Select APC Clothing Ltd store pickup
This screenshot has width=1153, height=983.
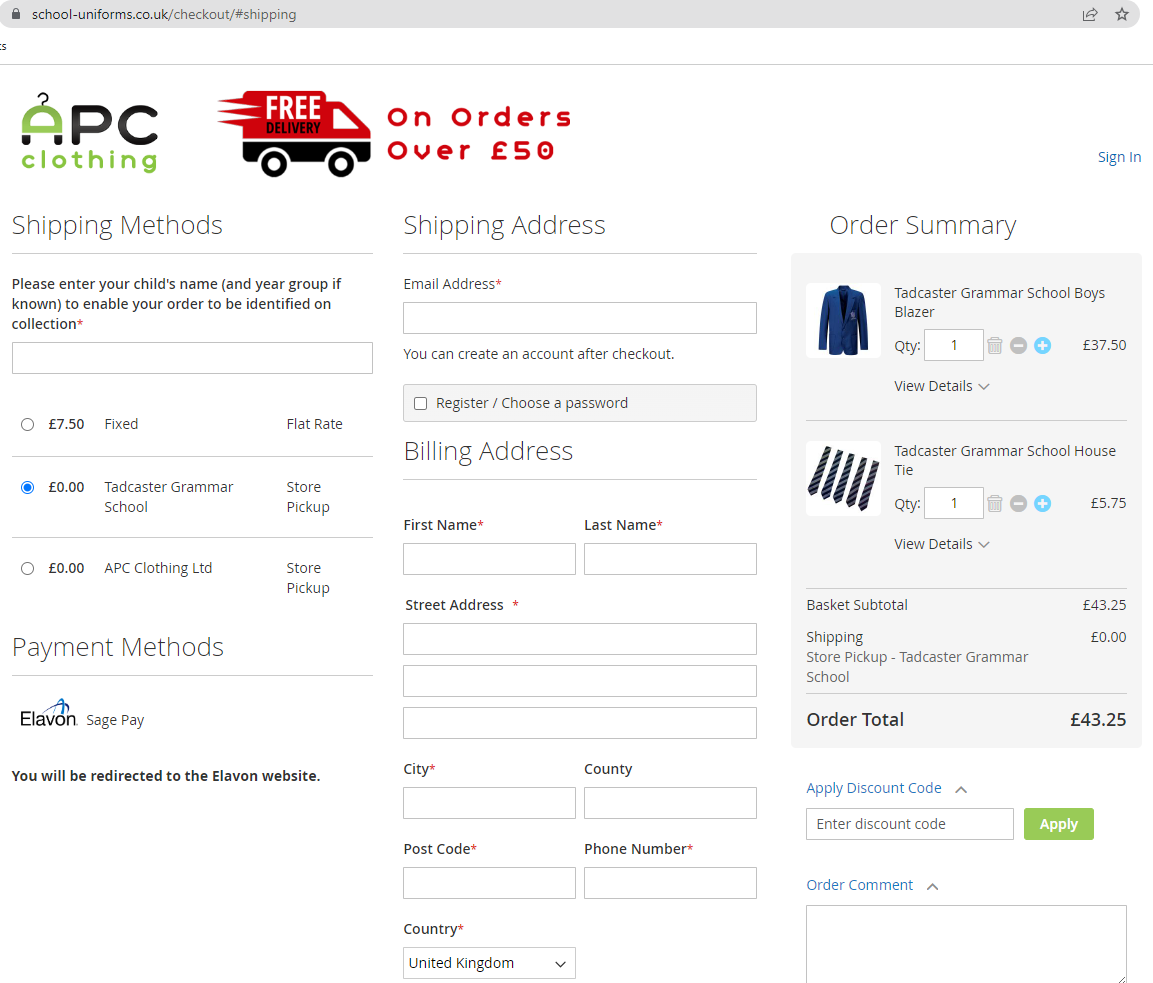tap(27, 568)
